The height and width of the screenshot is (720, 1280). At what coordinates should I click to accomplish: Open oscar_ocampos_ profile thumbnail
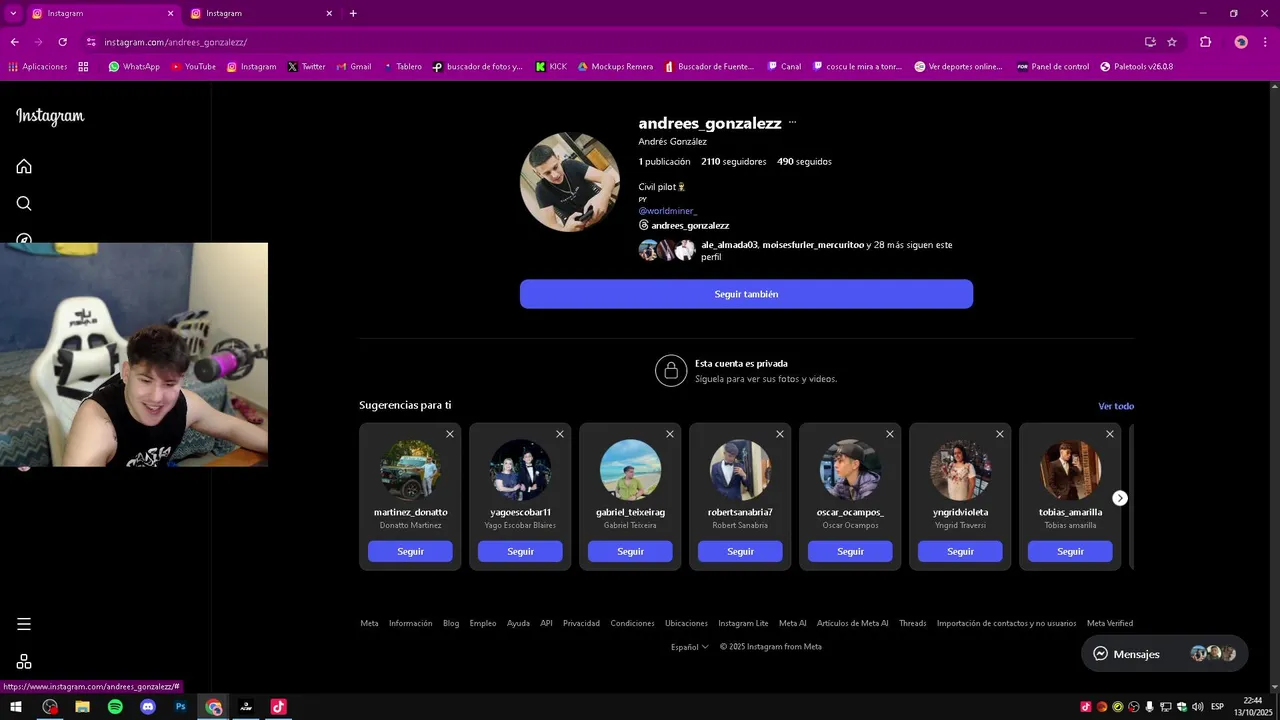coord(850,470)
